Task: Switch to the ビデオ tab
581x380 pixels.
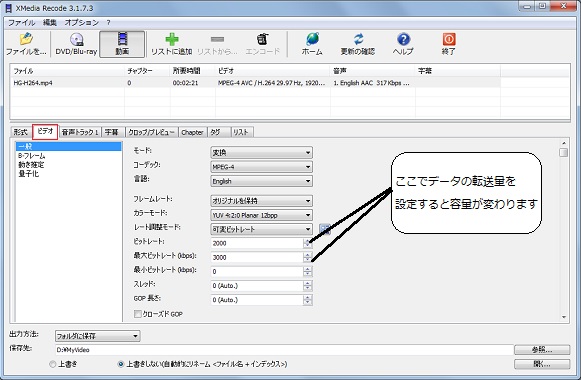Action: click(x=45, y=131)
